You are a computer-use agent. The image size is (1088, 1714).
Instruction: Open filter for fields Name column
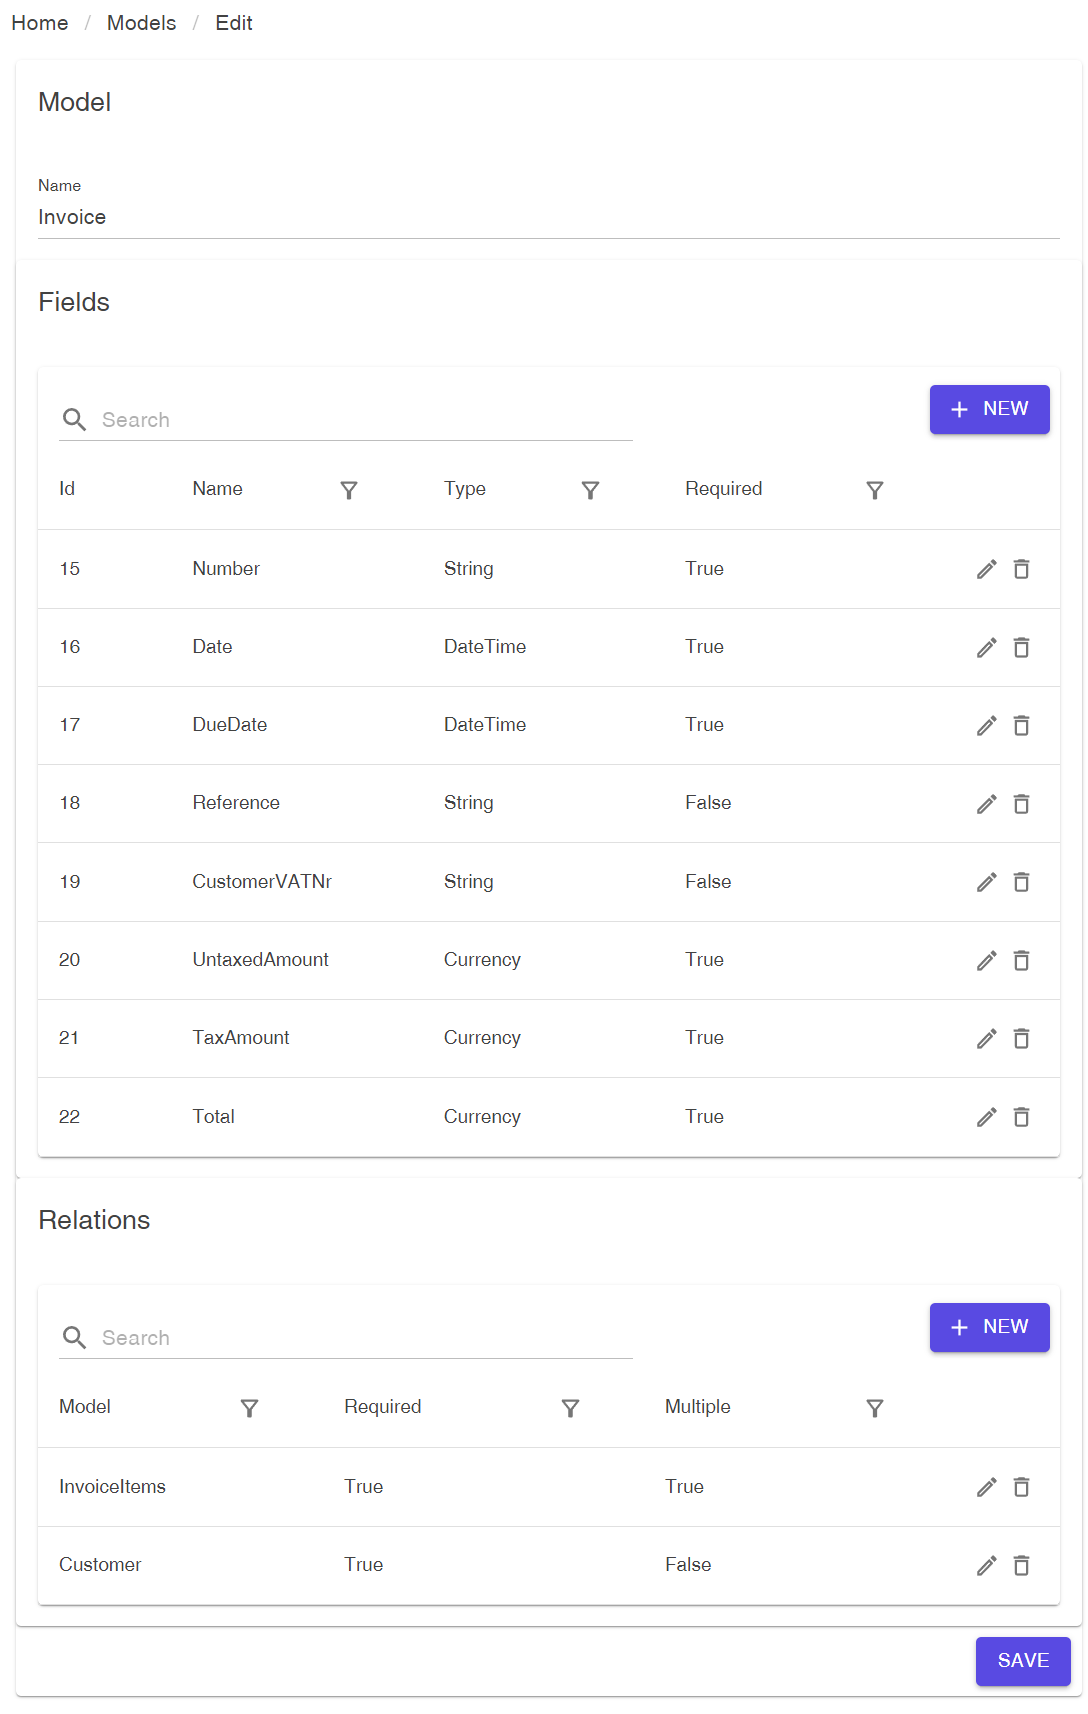click(349, 490)
